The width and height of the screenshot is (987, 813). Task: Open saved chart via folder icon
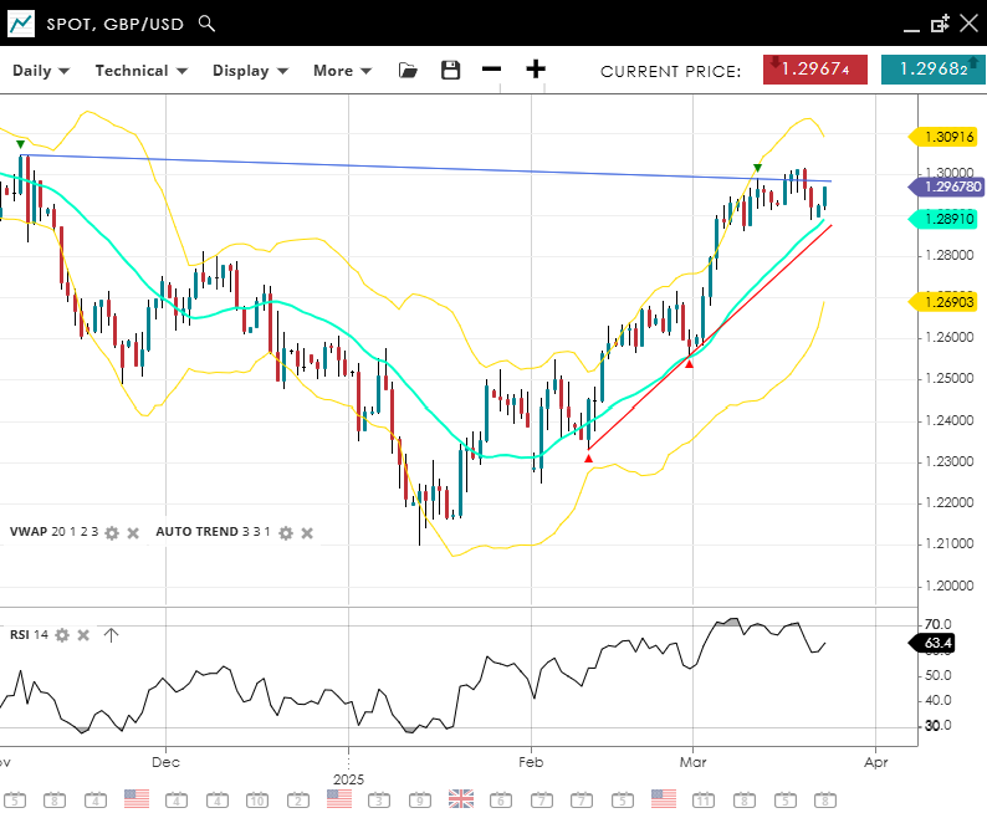[x=407, y=70]
